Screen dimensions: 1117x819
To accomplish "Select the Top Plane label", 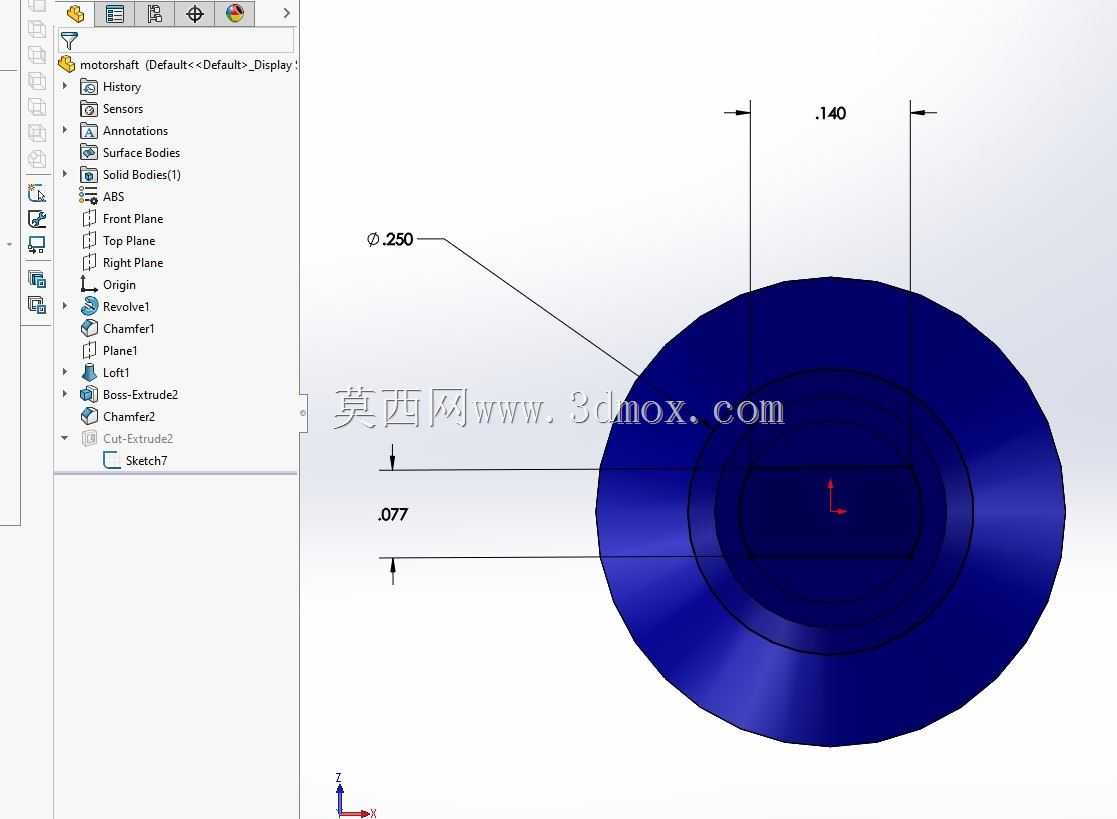I will pos(129,241).
